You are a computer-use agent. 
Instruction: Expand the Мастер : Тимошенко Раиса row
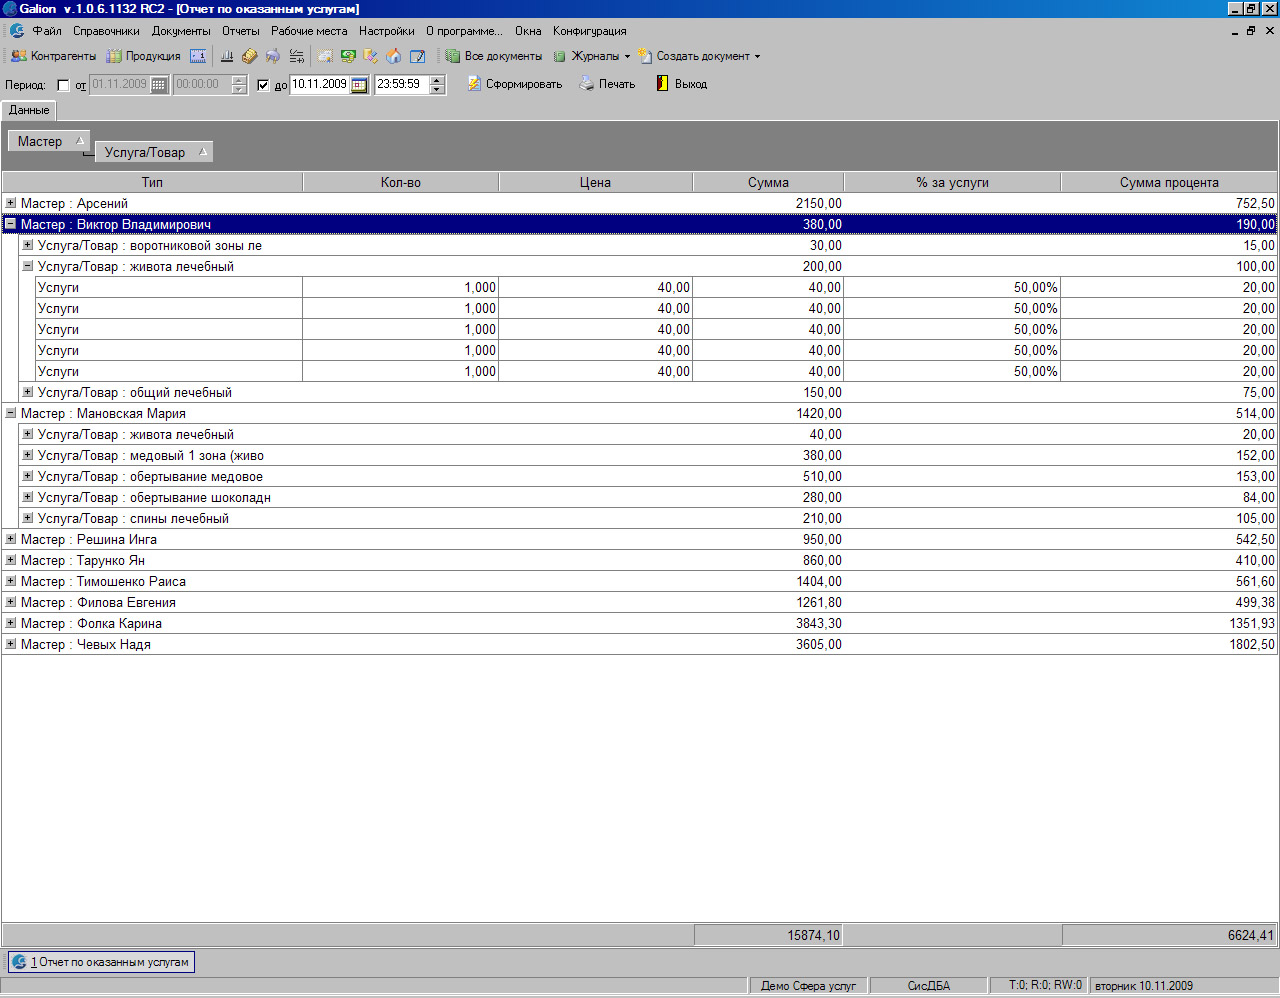[11, 581]
